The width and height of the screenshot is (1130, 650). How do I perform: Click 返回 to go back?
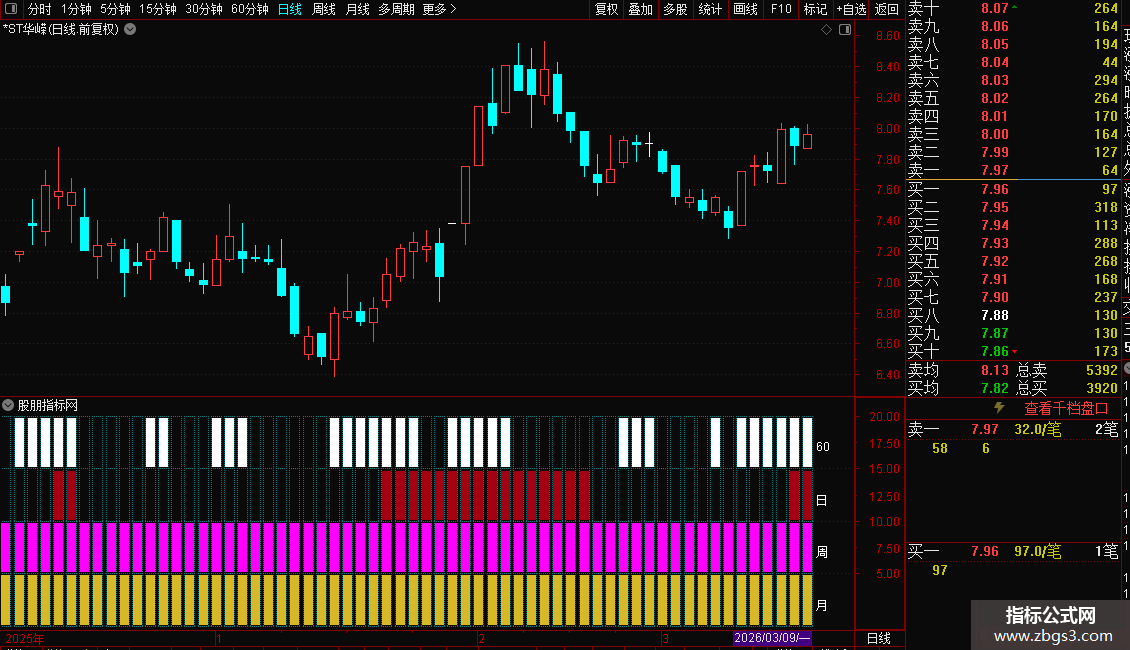pos(886,9)
